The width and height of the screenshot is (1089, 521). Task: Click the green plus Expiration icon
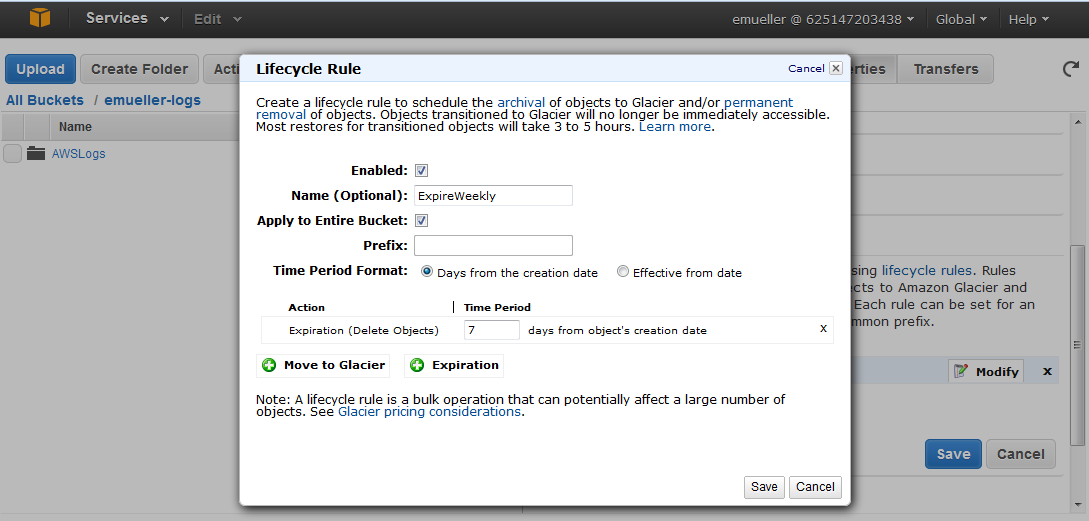(417, 366)
